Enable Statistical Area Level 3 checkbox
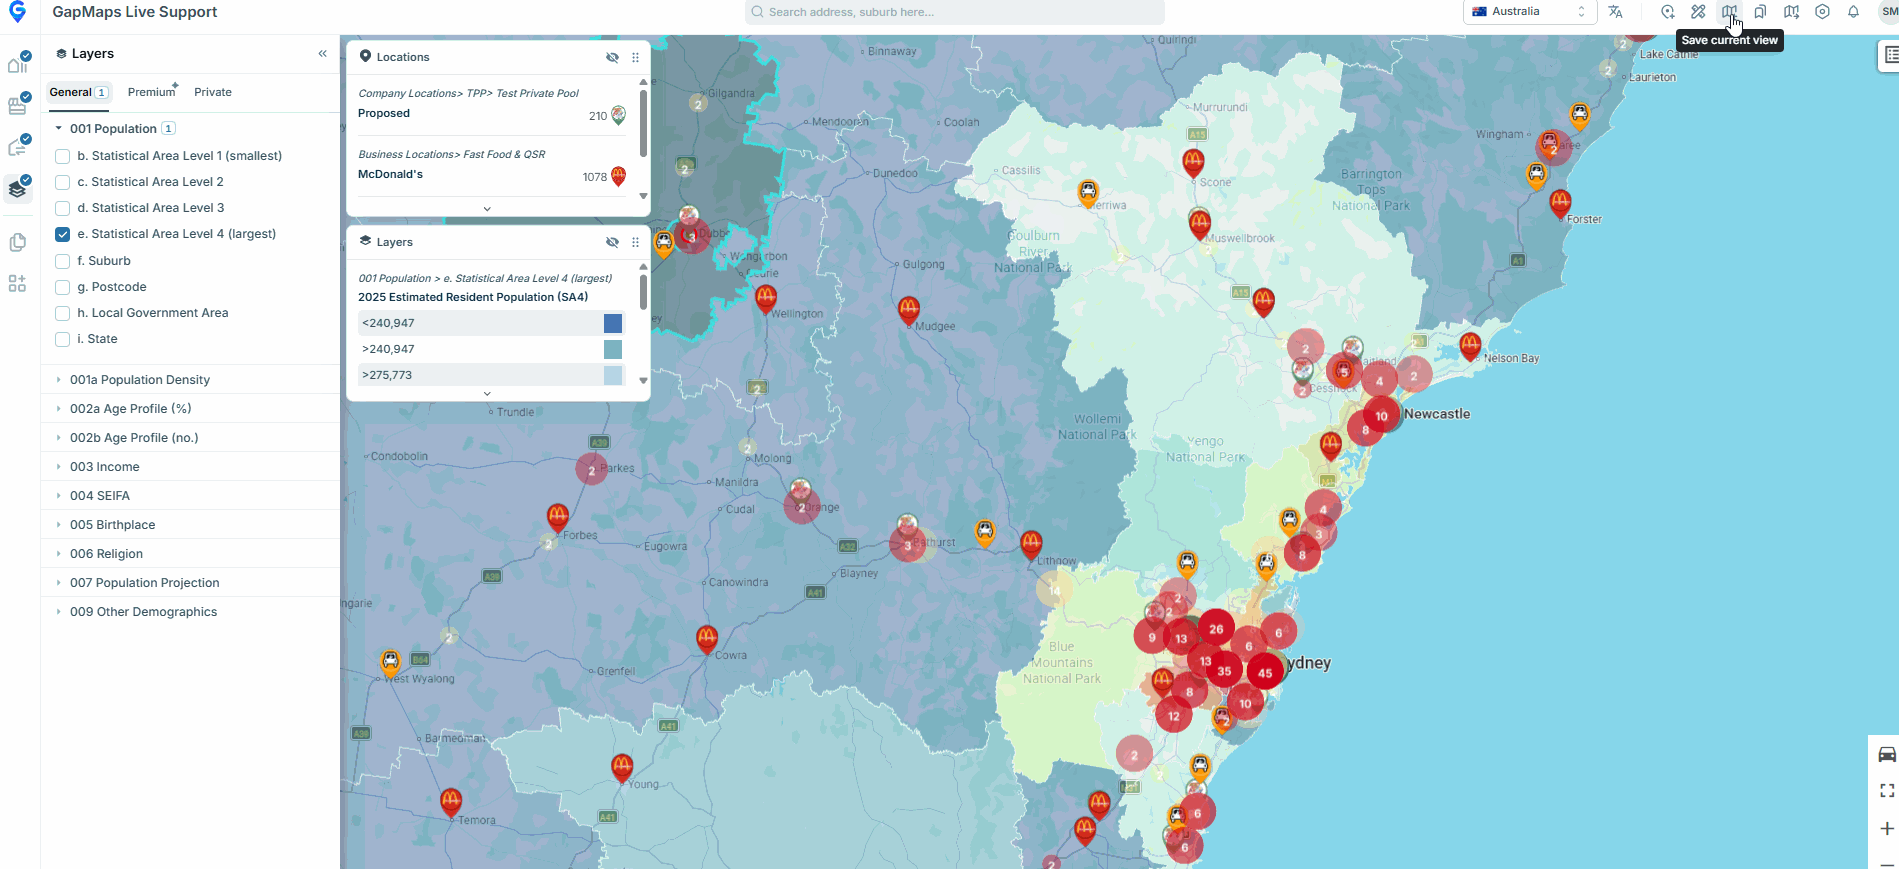1899x869 pixels. pyautogui.click(x=63, y=208)
